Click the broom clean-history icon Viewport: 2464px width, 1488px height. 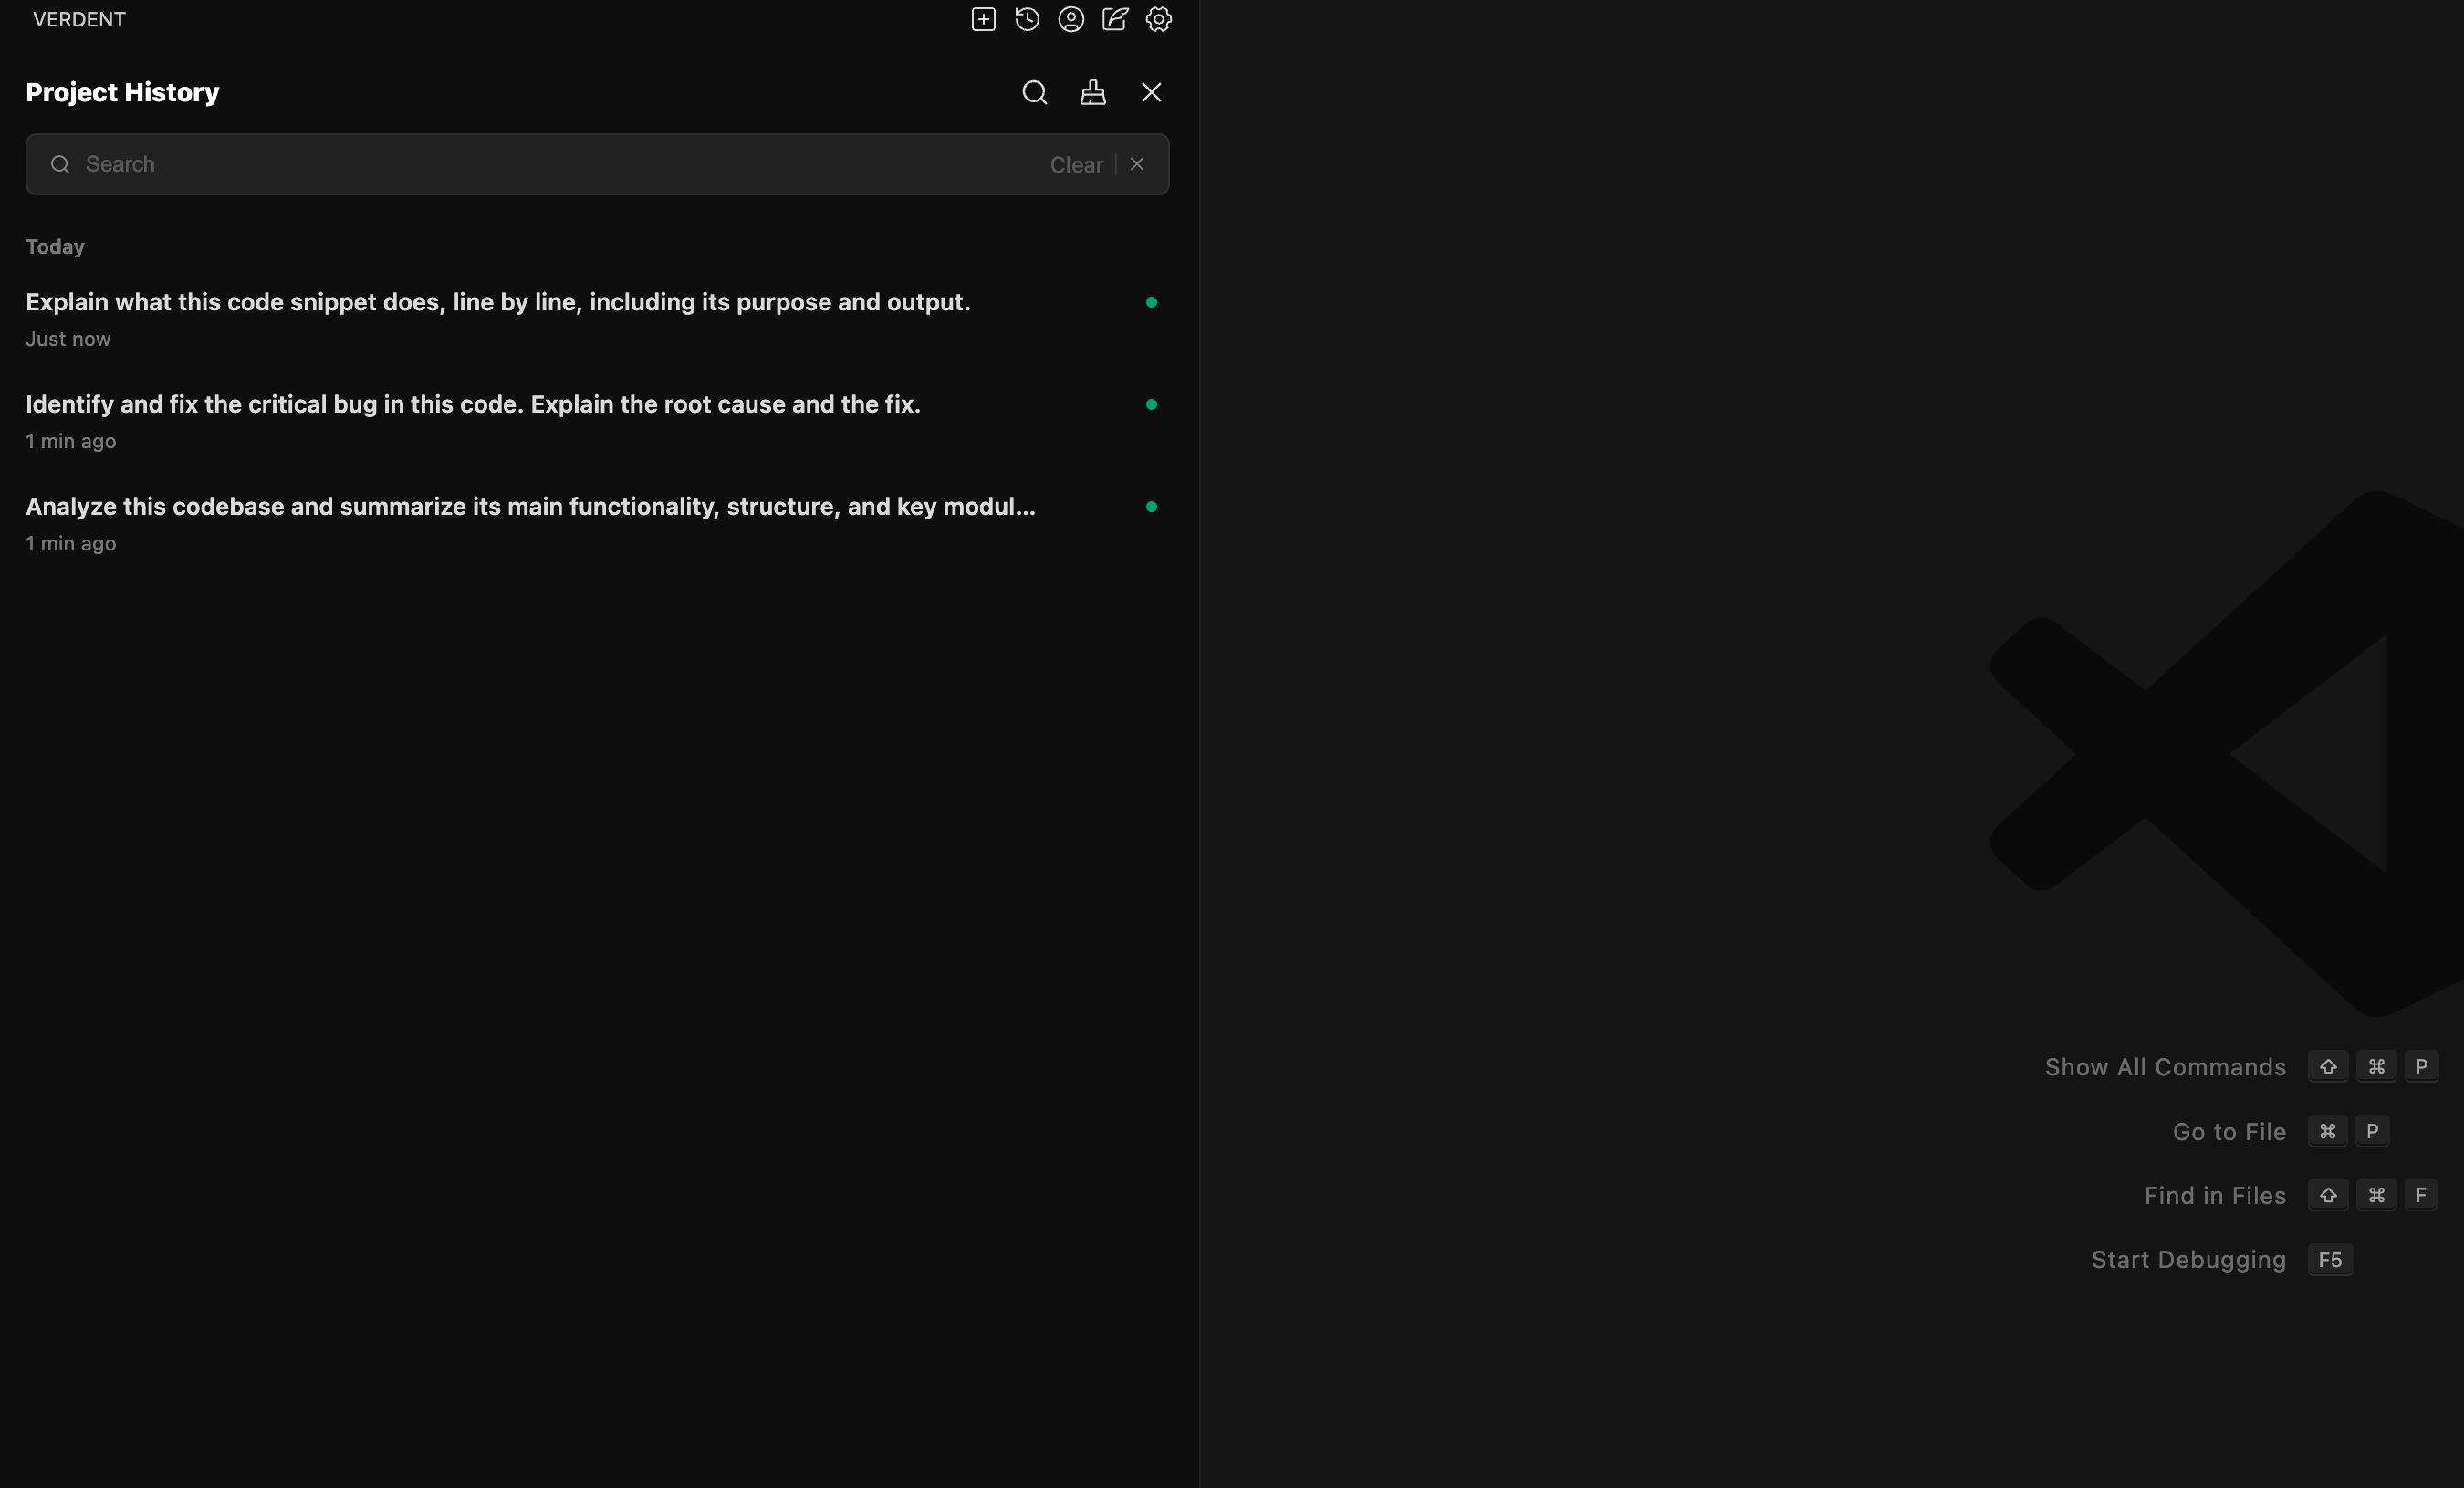[1093, 92]
